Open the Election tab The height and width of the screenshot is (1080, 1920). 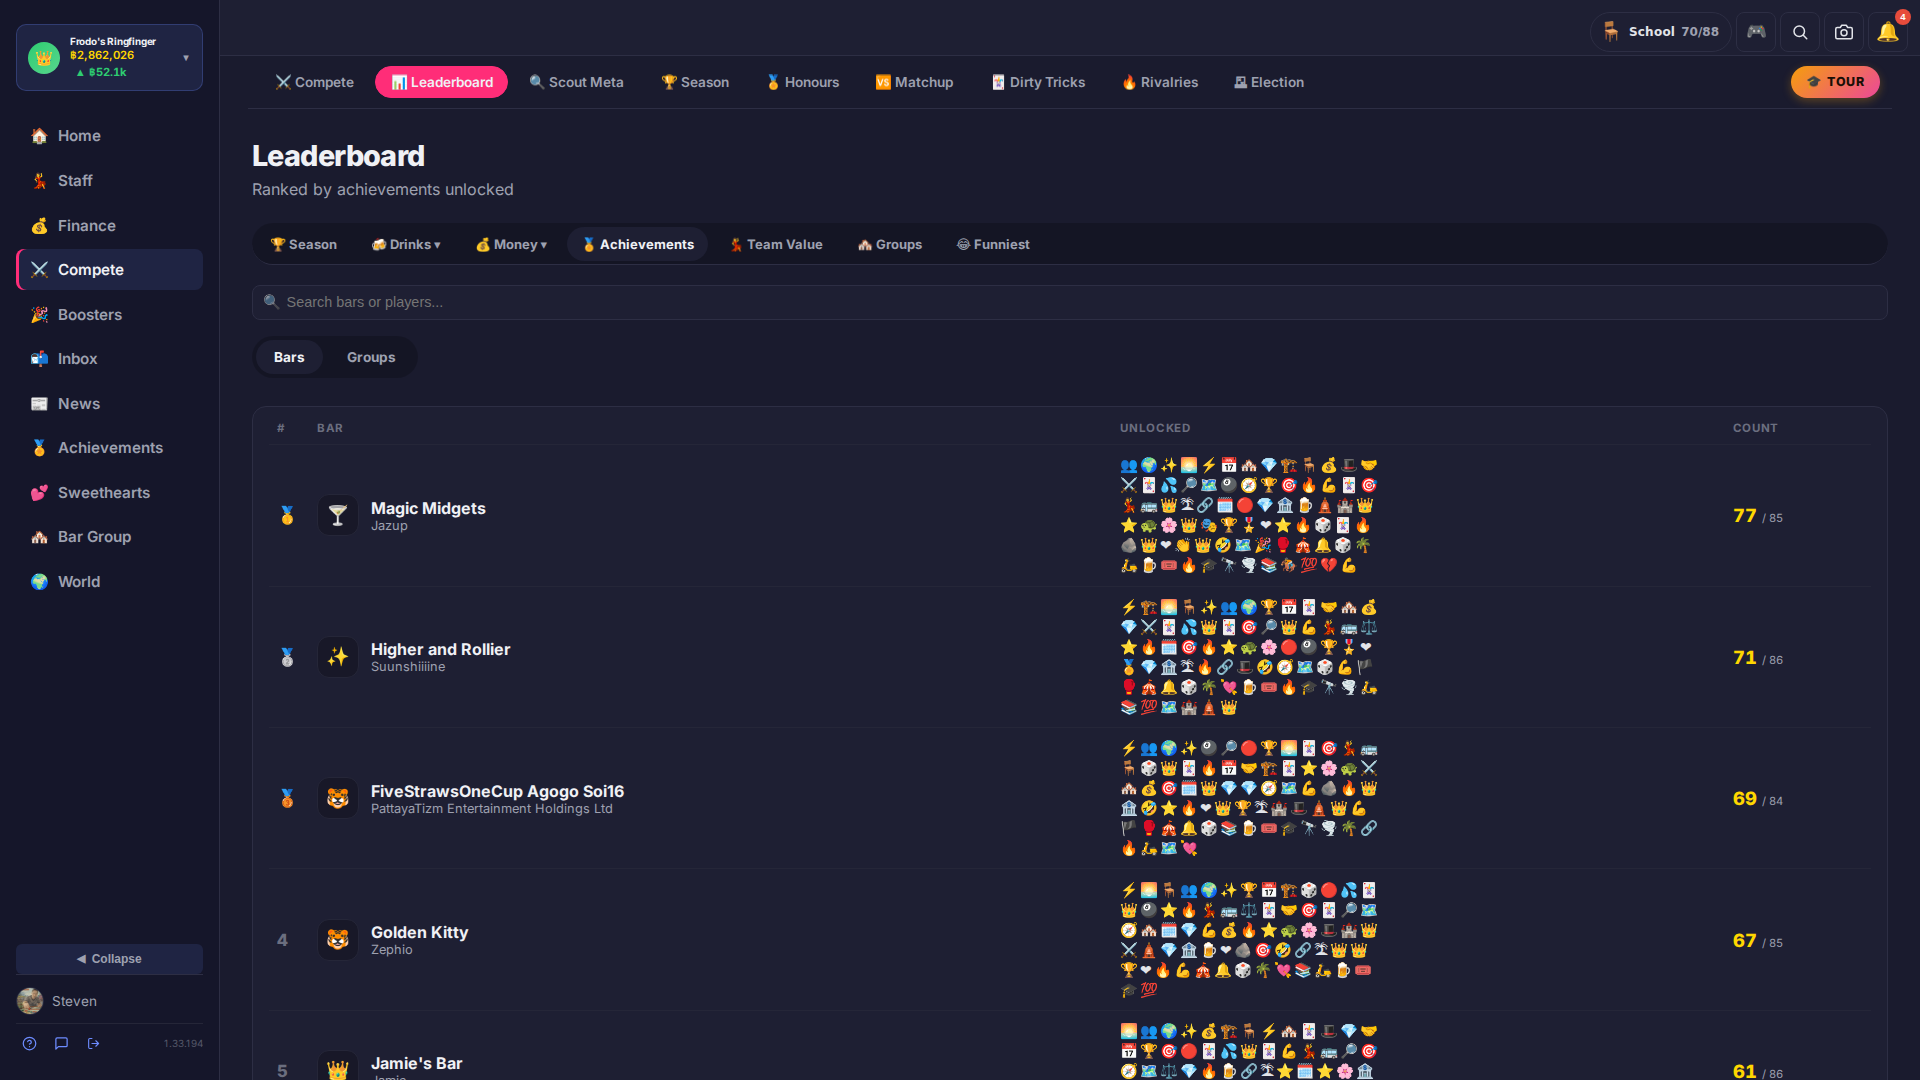pyautogui.click(x=1269, y=82)
